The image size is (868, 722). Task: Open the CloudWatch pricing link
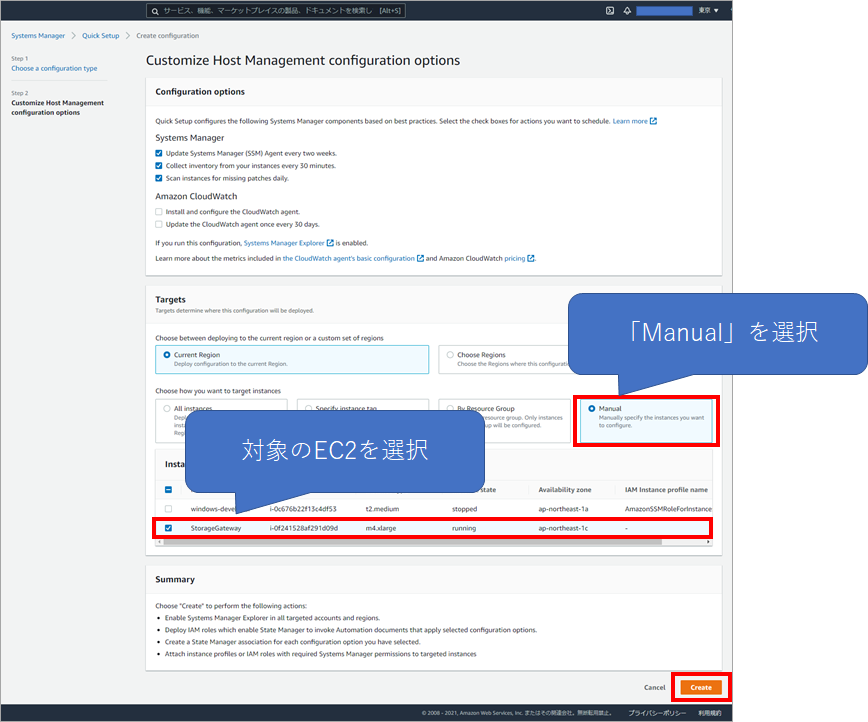pyautogui.click(x=515, y=259)
